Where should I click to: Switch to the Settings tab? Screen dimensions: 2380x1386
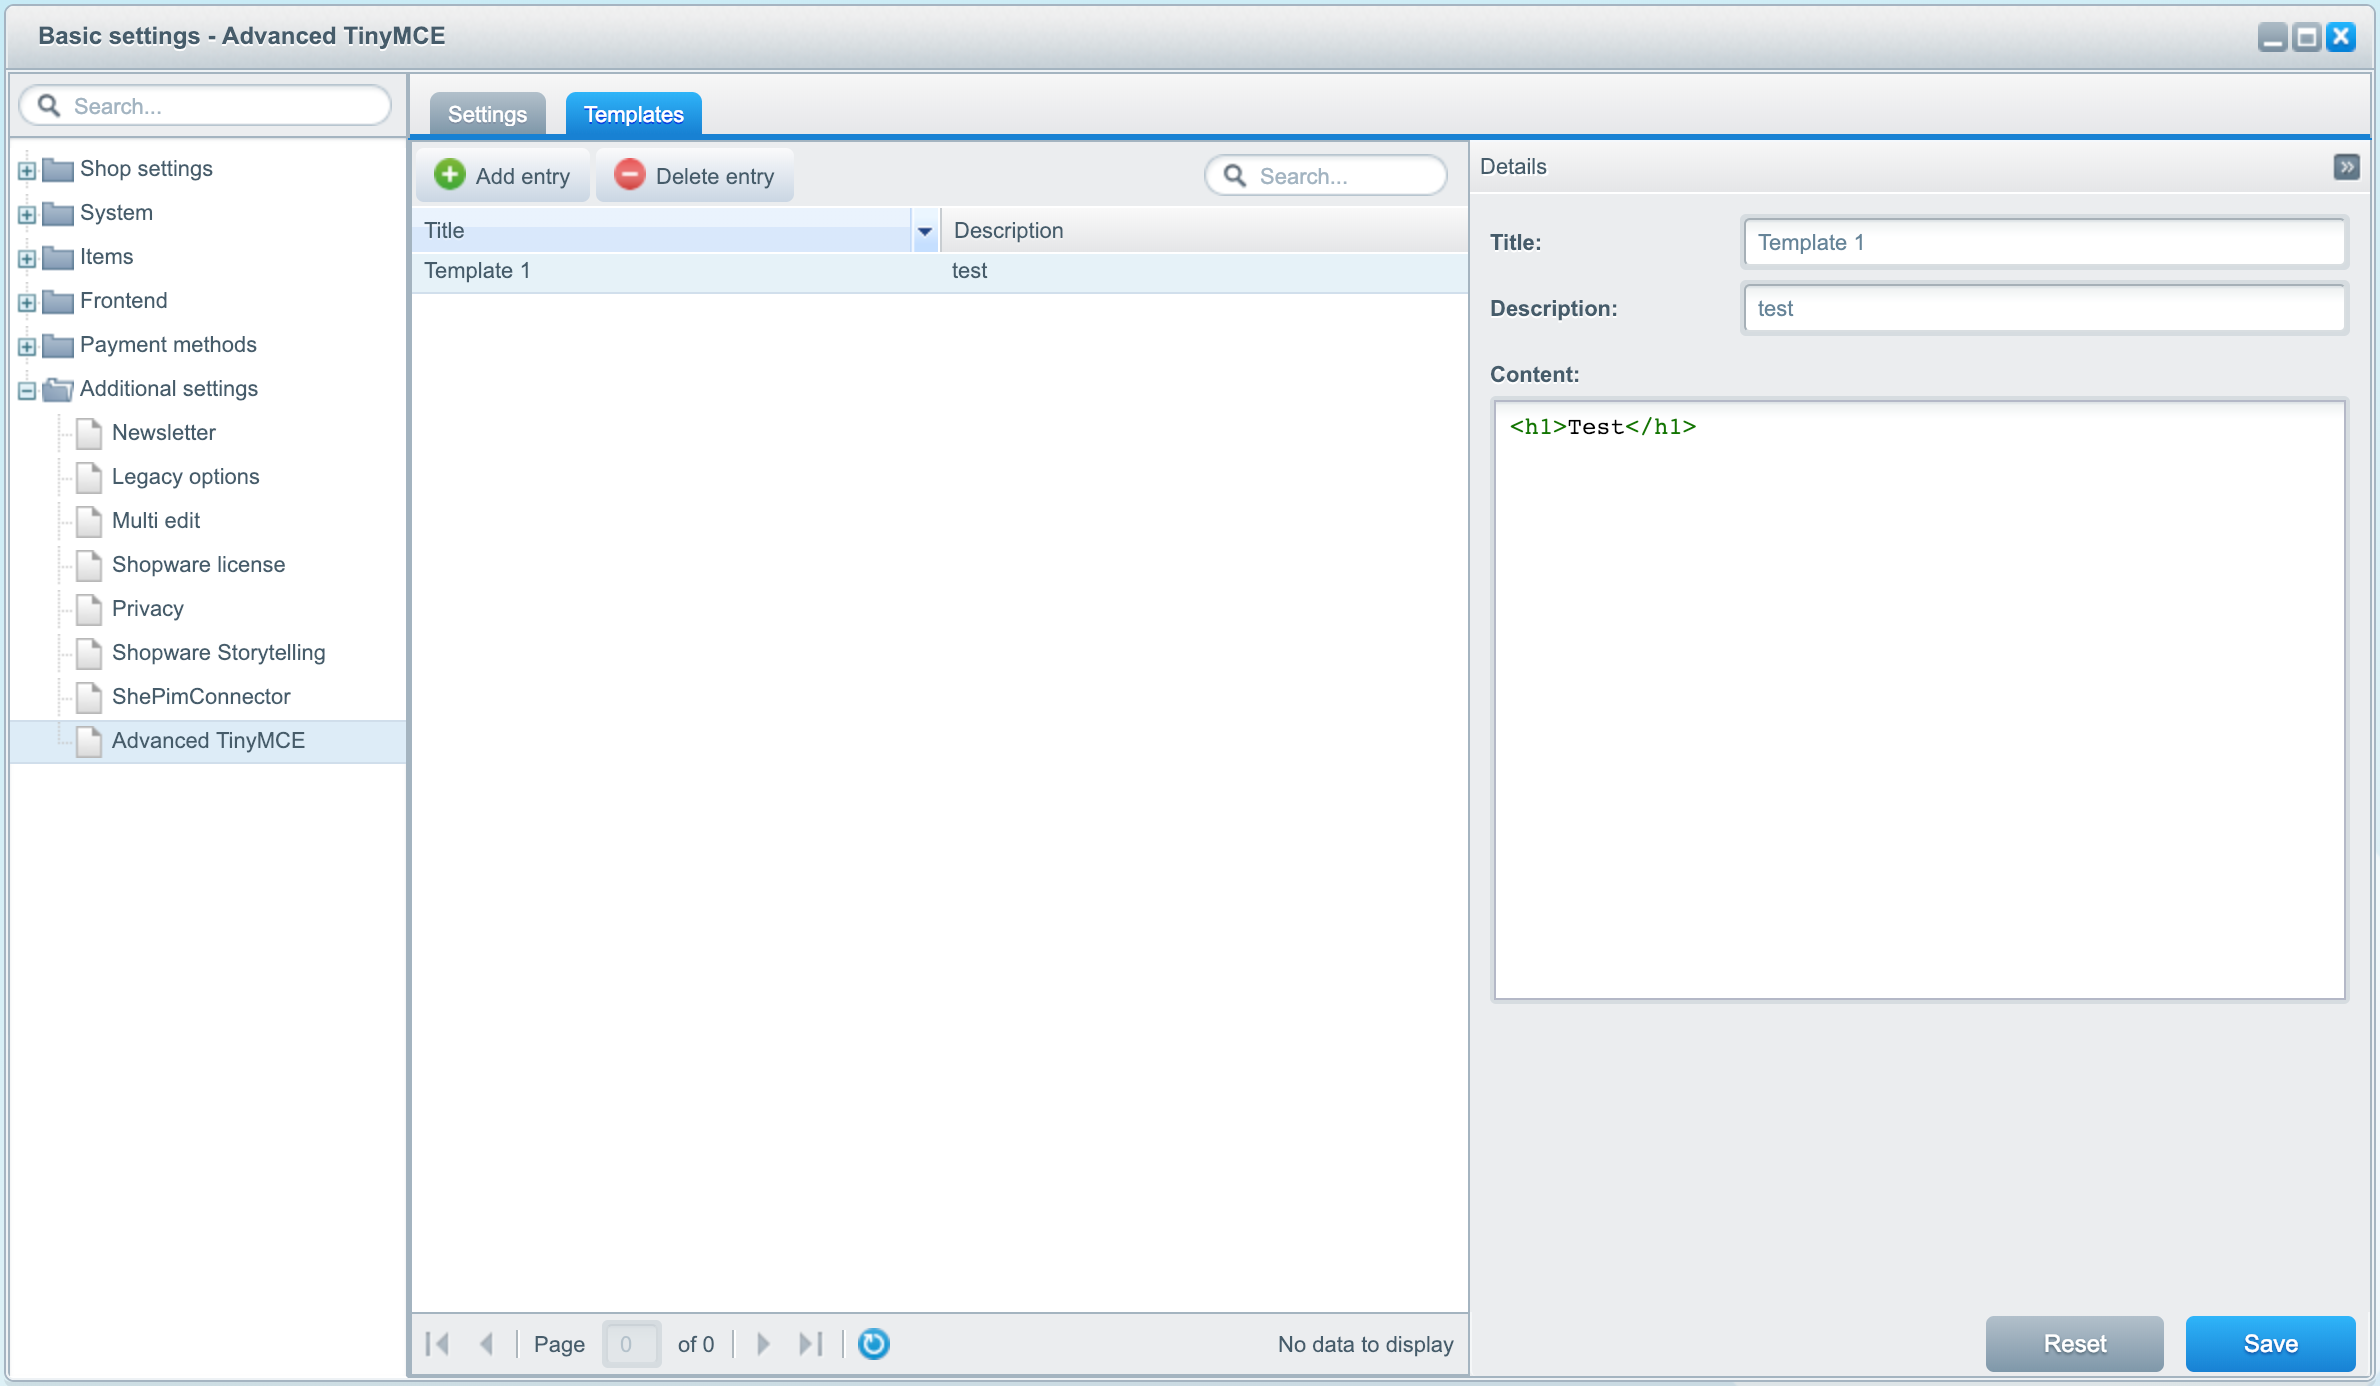tap(488, 112)
